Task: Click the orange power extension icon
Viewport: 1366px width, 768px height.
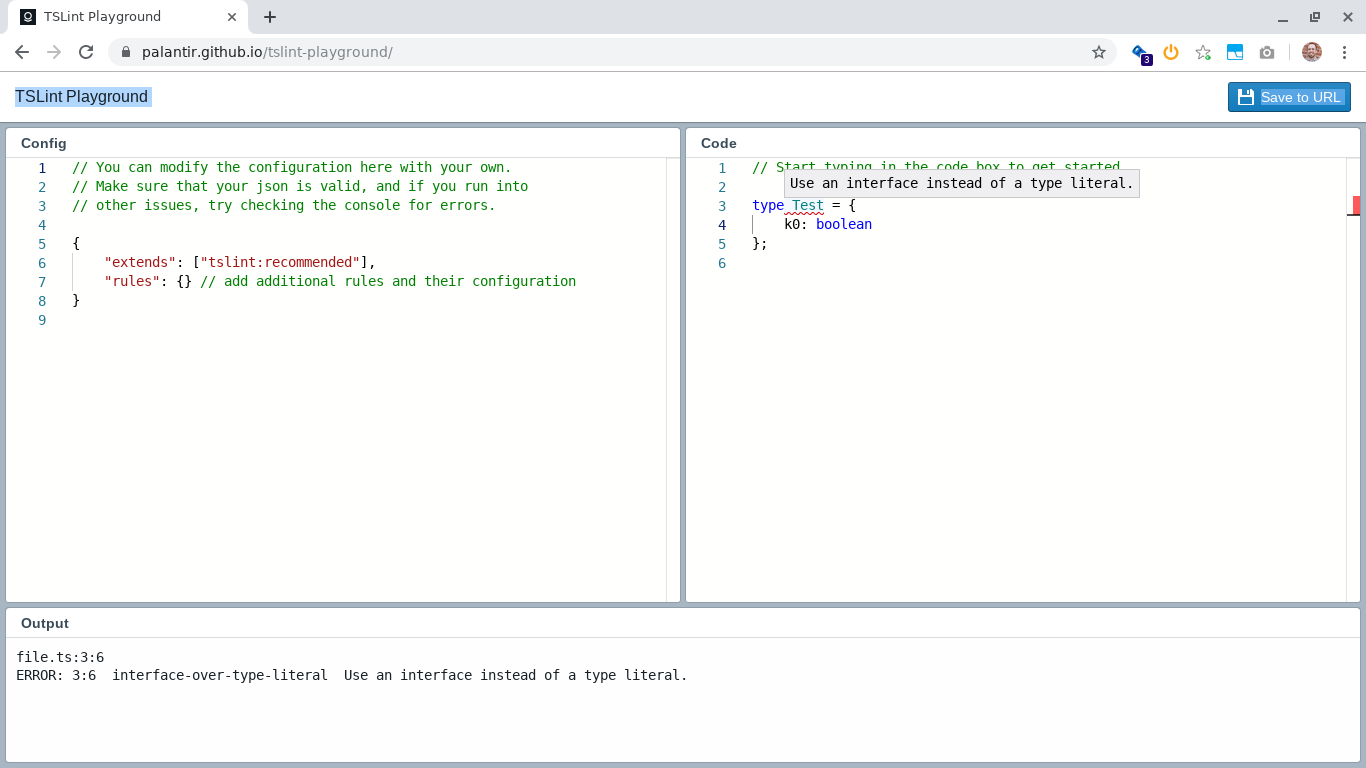Action: (1171, 52)
